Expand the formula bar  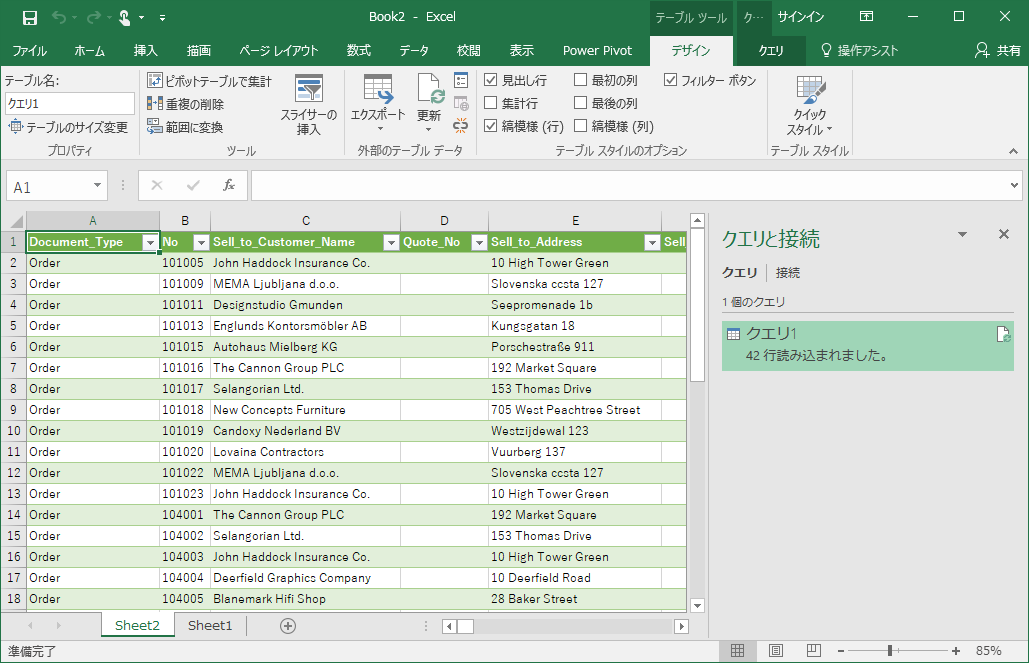(x=1014, y=186)
